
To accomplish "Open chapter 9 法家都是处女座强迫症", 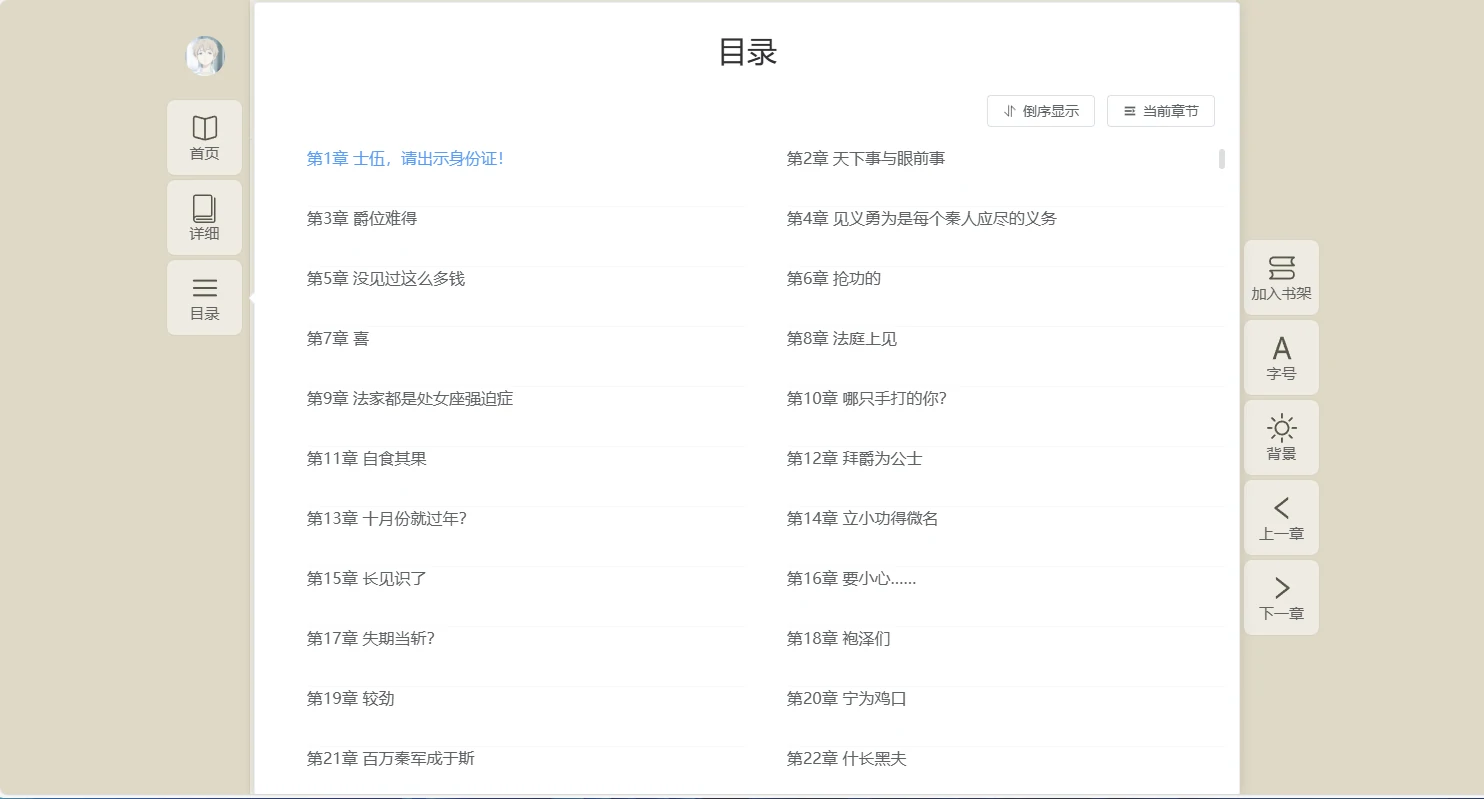I will [409, 398].
